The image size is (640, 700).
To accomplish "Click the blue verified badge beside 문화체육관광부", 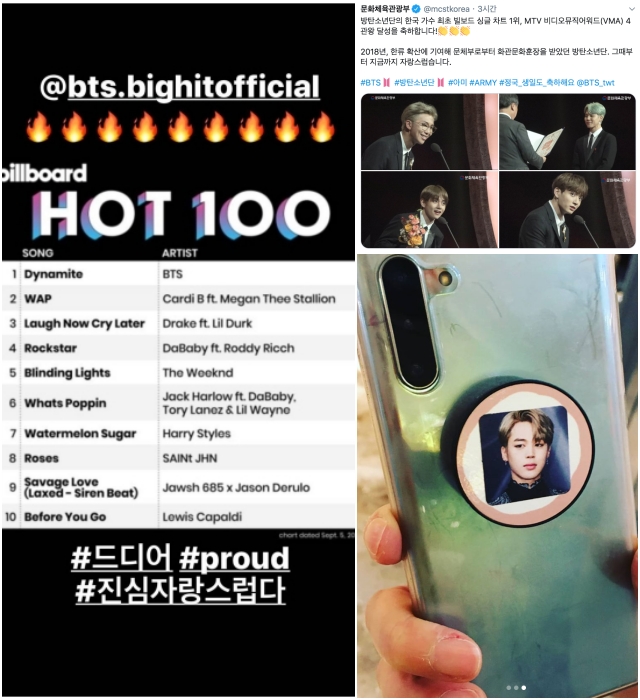I will click(x=416, y=9).
